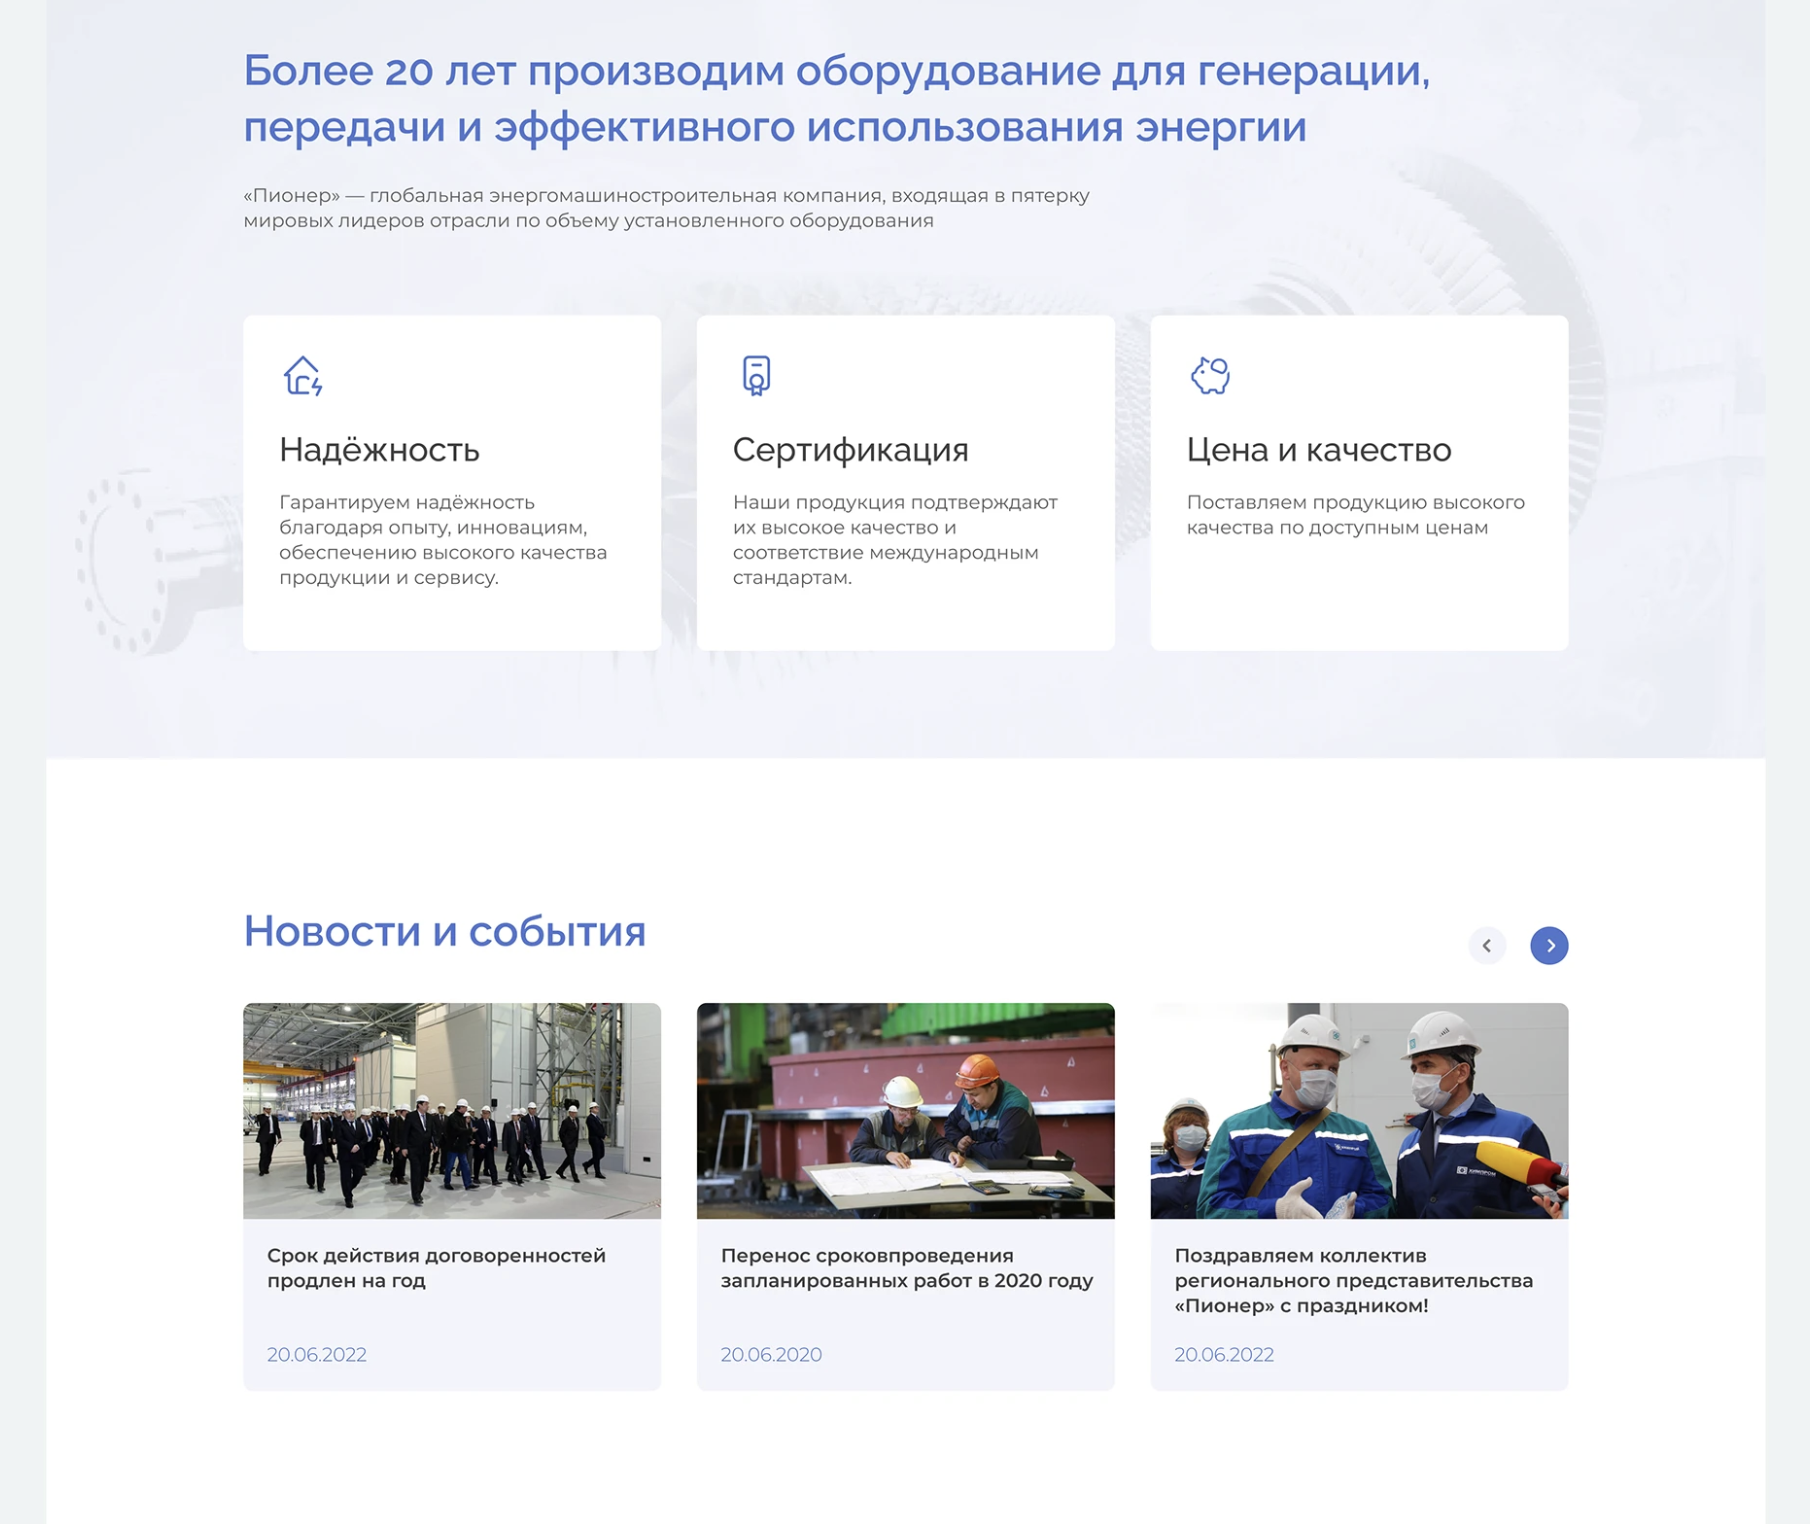Viewport: 1810px width, 1524px height.
Task: Click the 'Более 20 лет производим оборудование' headline
Action: tap(837, 98)
